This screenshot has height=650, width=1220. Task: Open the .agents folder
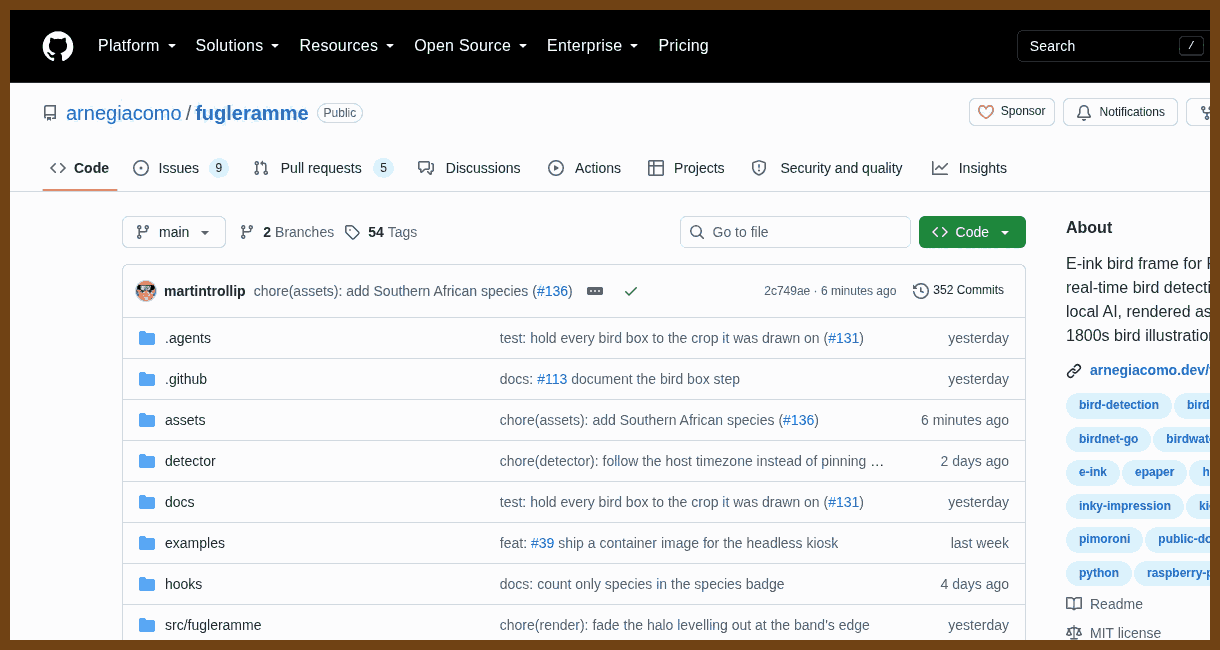188,338
